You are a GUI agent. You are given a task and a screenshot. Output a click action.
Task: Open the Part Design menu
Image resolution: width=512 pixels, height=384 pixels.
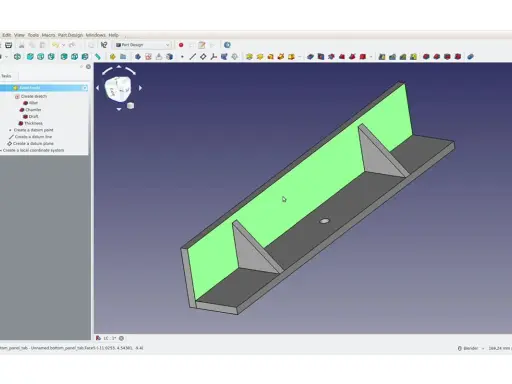[70, 35]
